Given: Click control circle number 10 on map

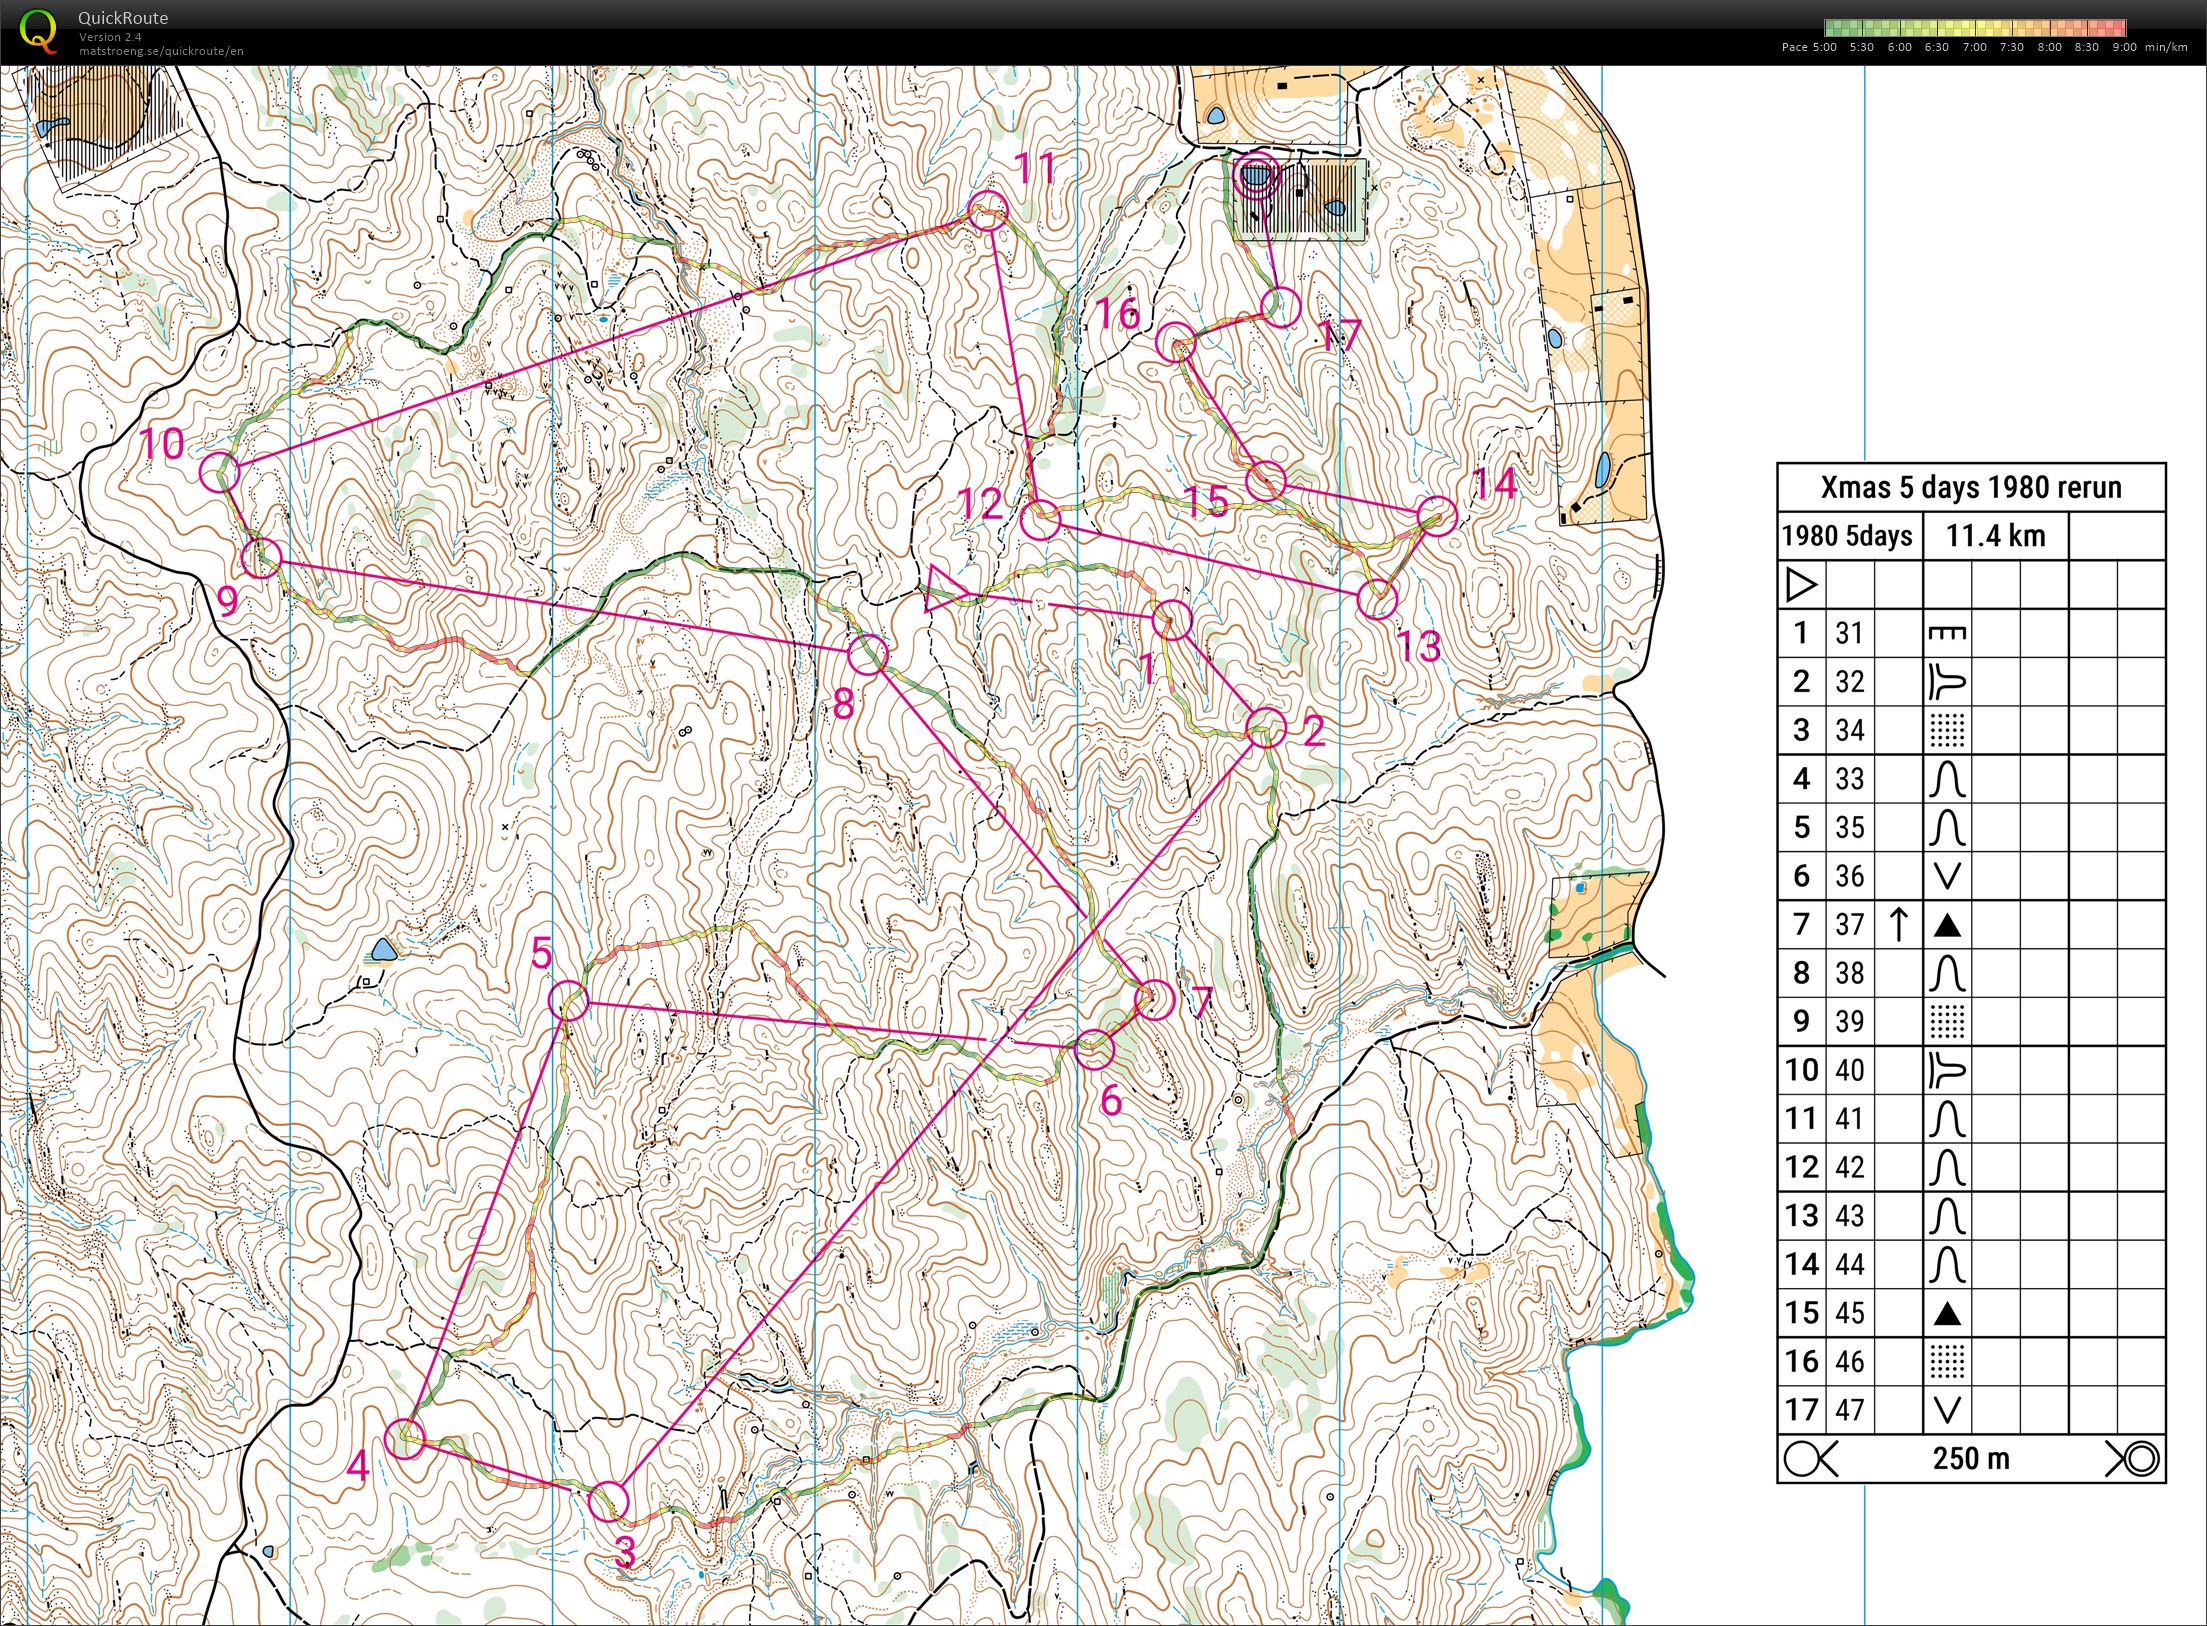Looking at the screenshot, I should click(x=220, y=472).
